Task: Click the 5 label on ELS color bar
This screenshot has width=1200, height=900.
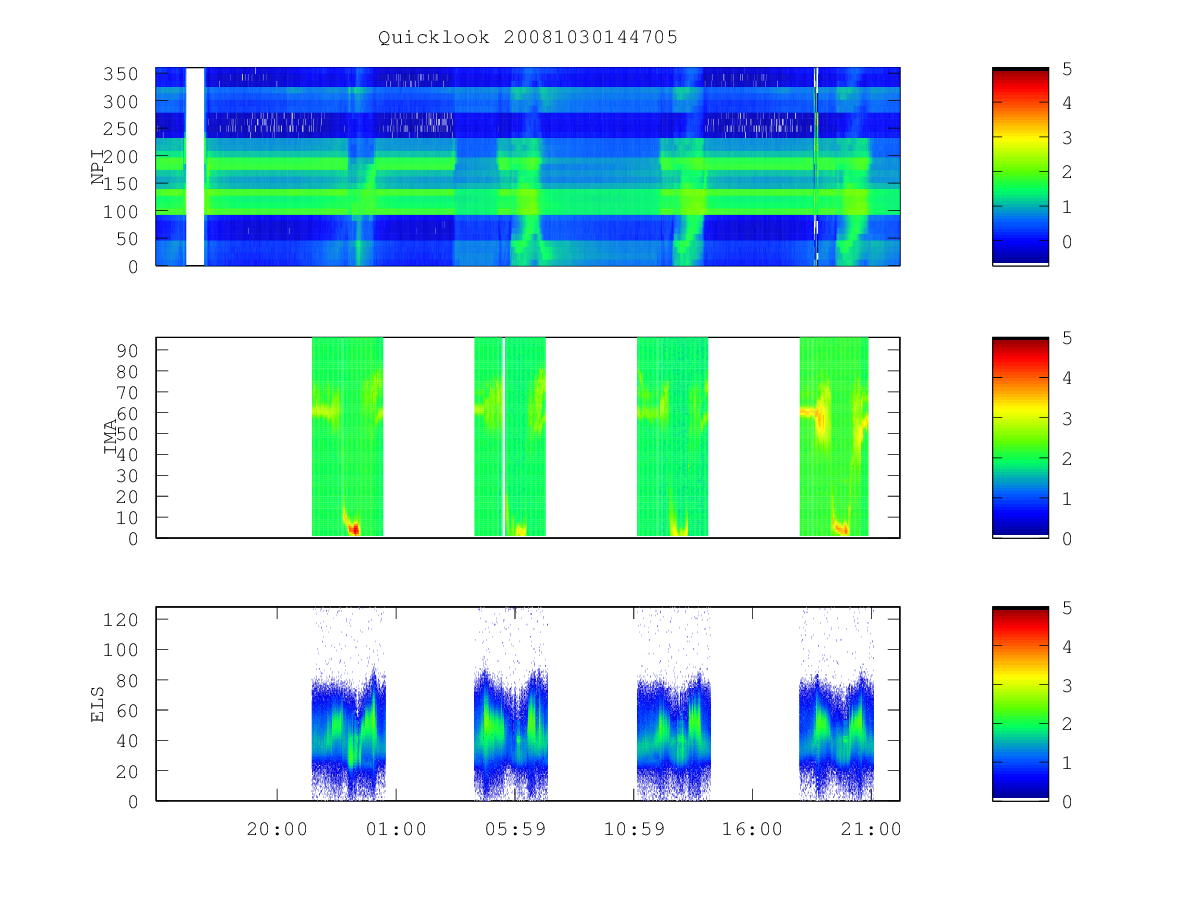Action: [1067, 607]
